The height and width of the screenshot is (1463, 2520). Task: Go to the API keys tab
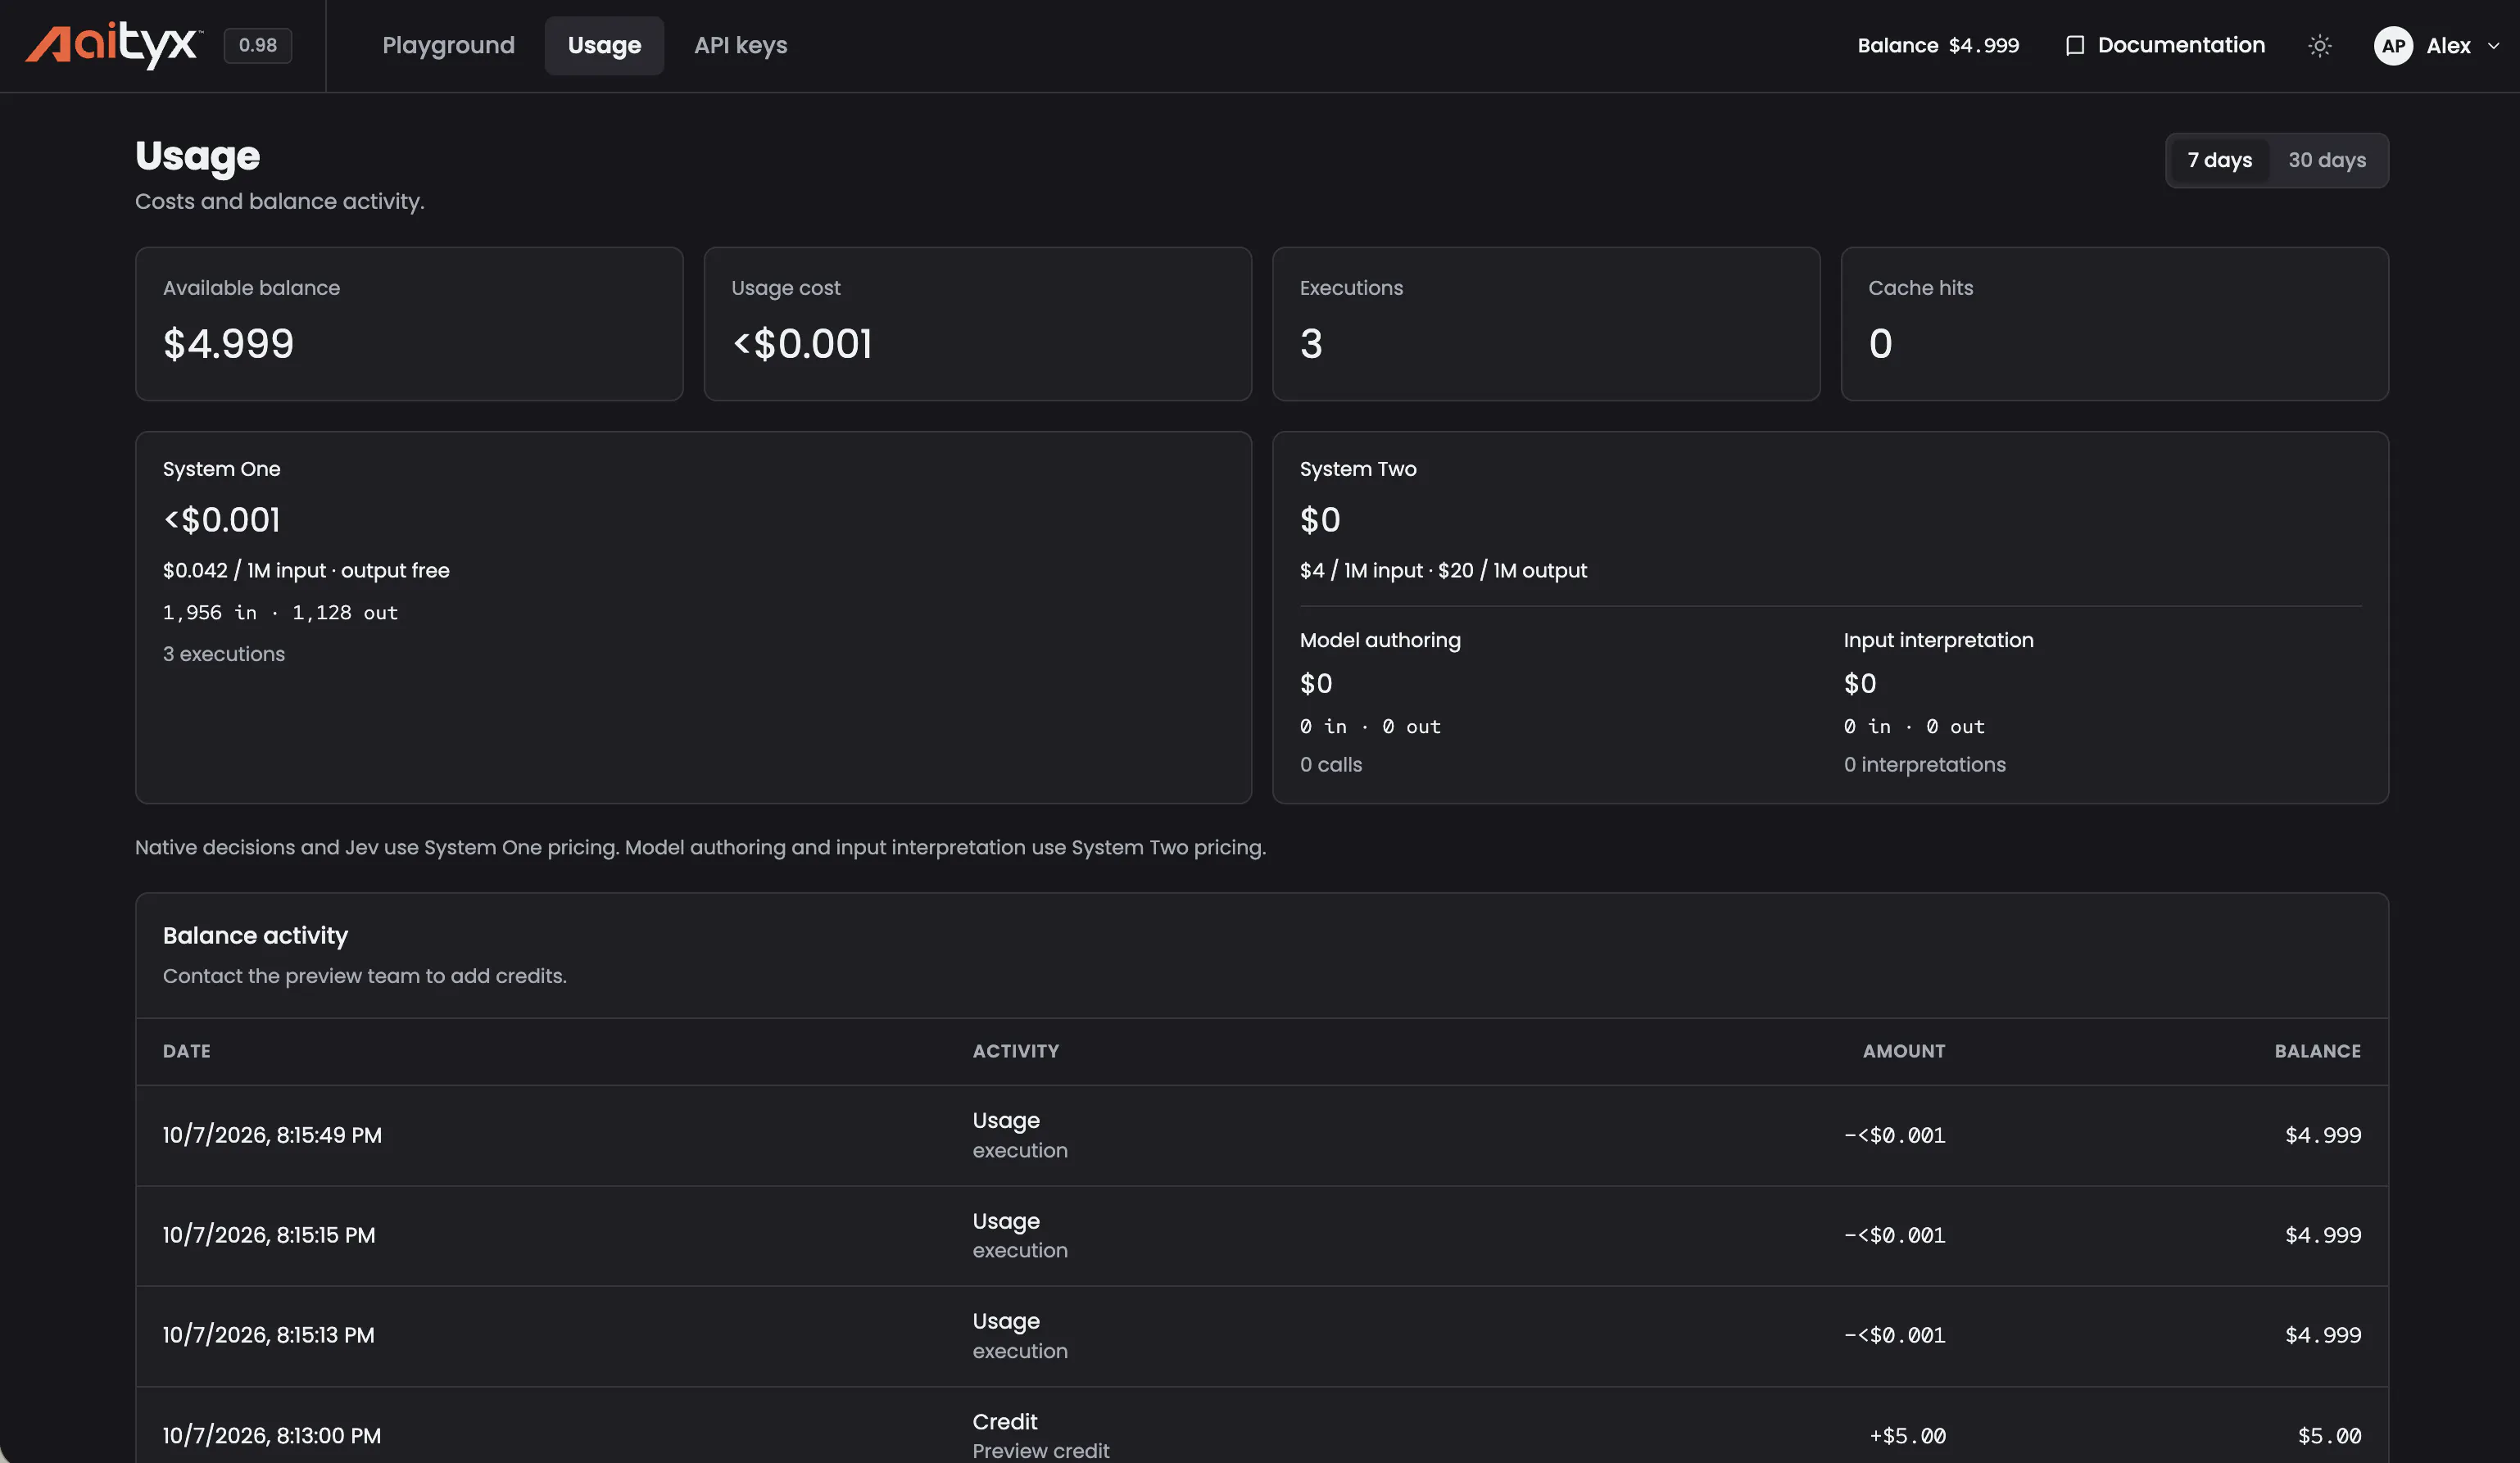click(x=741, y=46)
